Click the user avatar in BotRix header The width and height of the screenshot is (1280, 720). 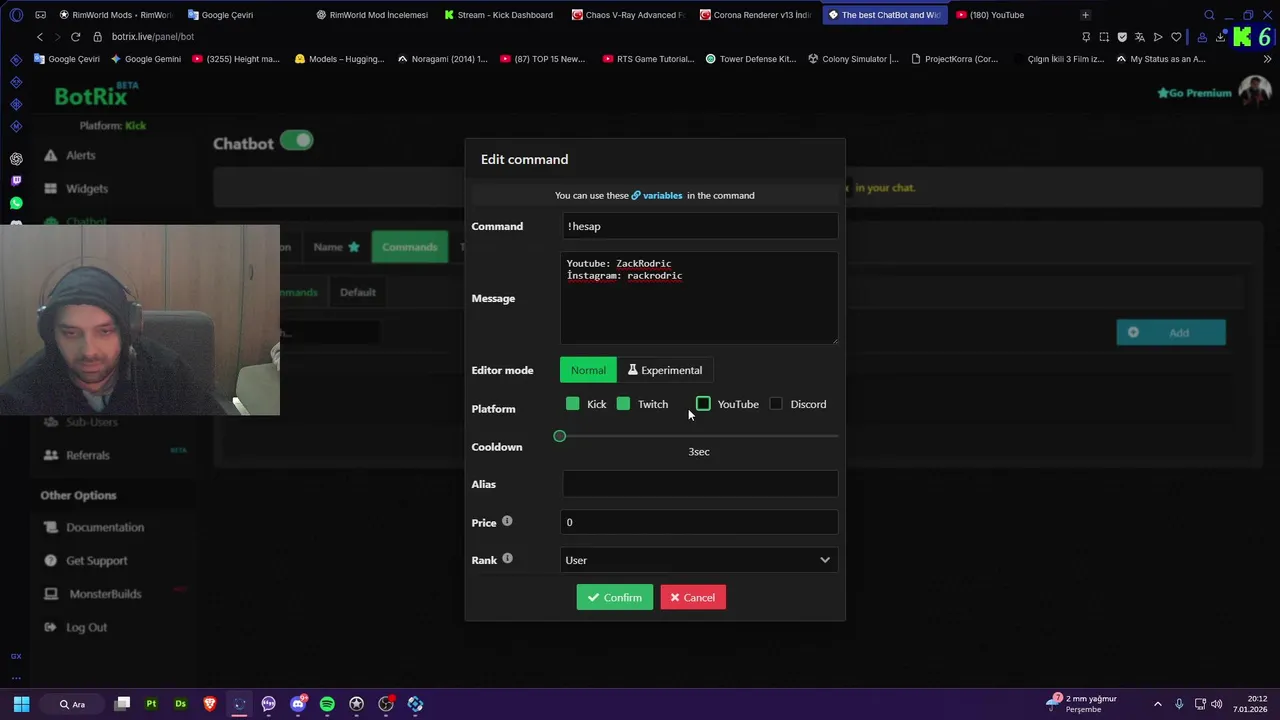coord(1255,91)
